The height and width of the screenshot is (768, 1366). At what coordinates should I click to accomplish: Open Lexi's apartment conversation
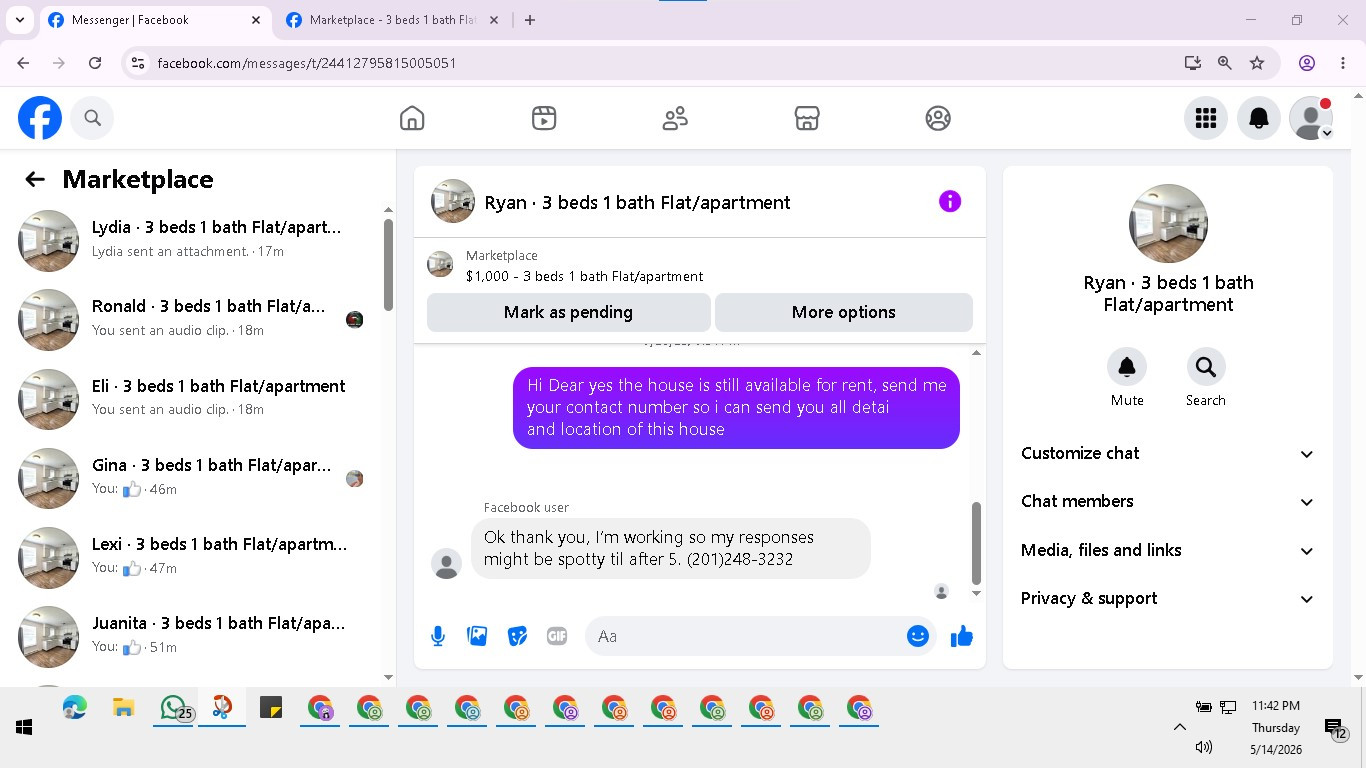pyautogui.click(x=191, y=557)
